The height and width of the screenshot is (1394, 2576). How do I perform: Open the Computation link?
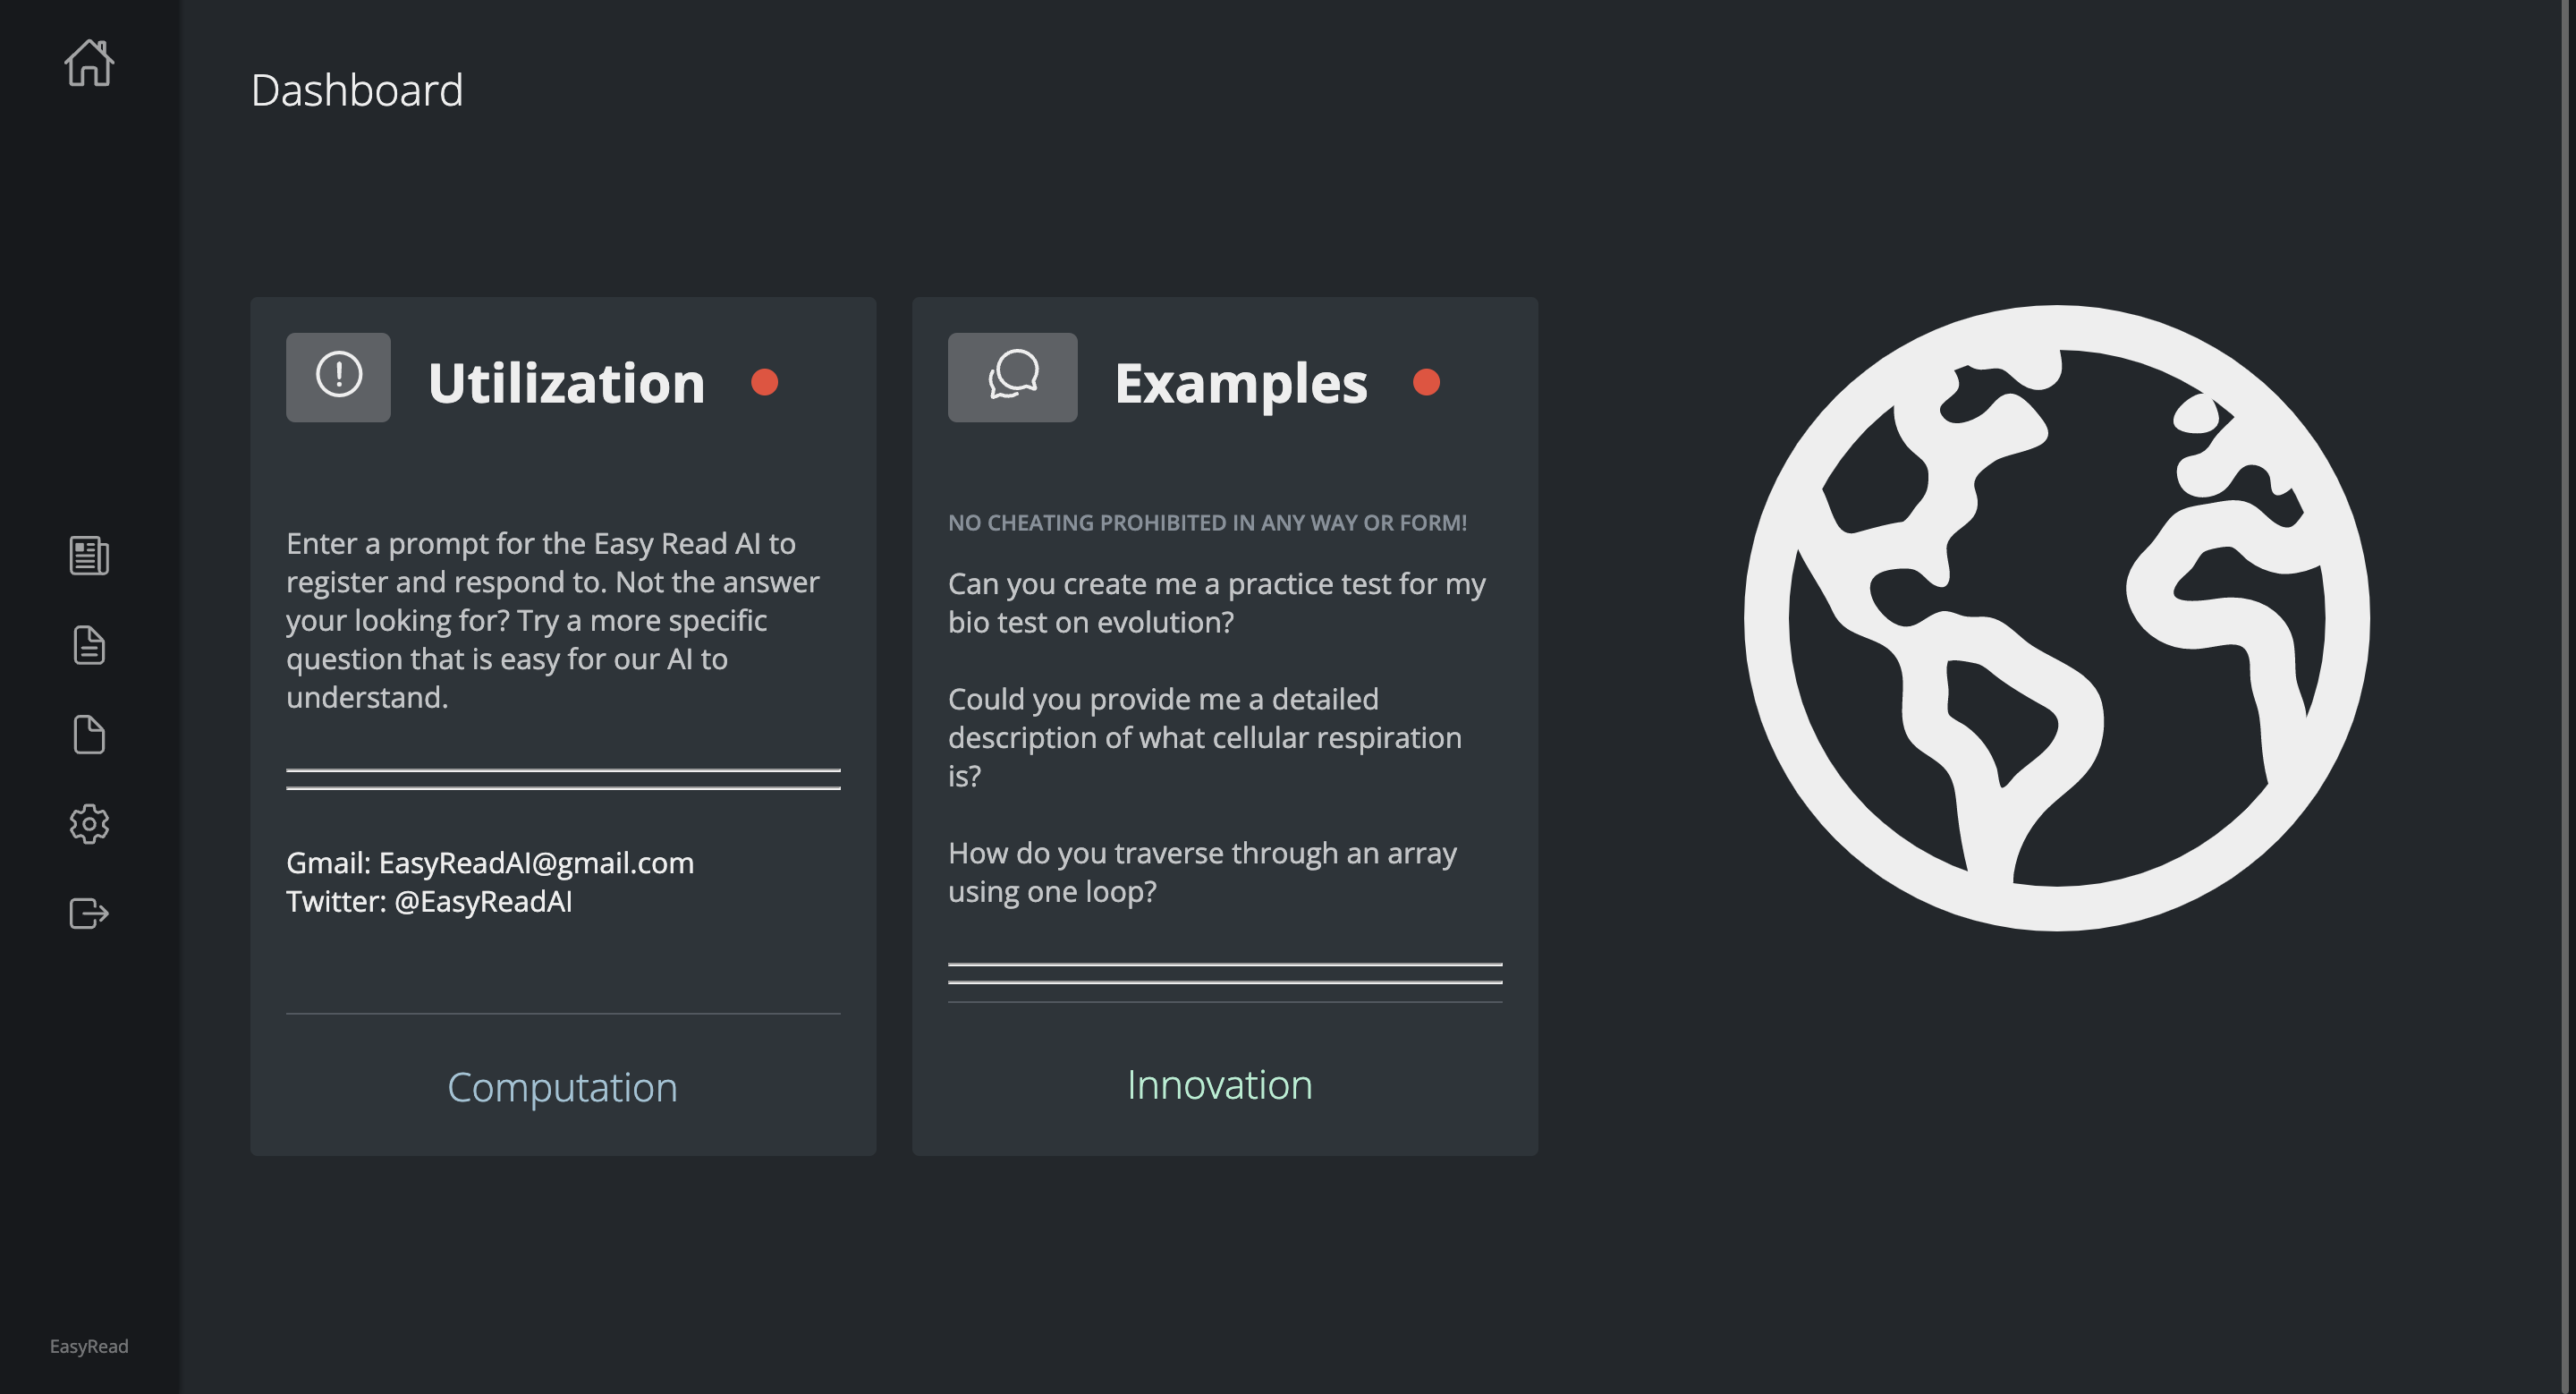[562, 1087]
